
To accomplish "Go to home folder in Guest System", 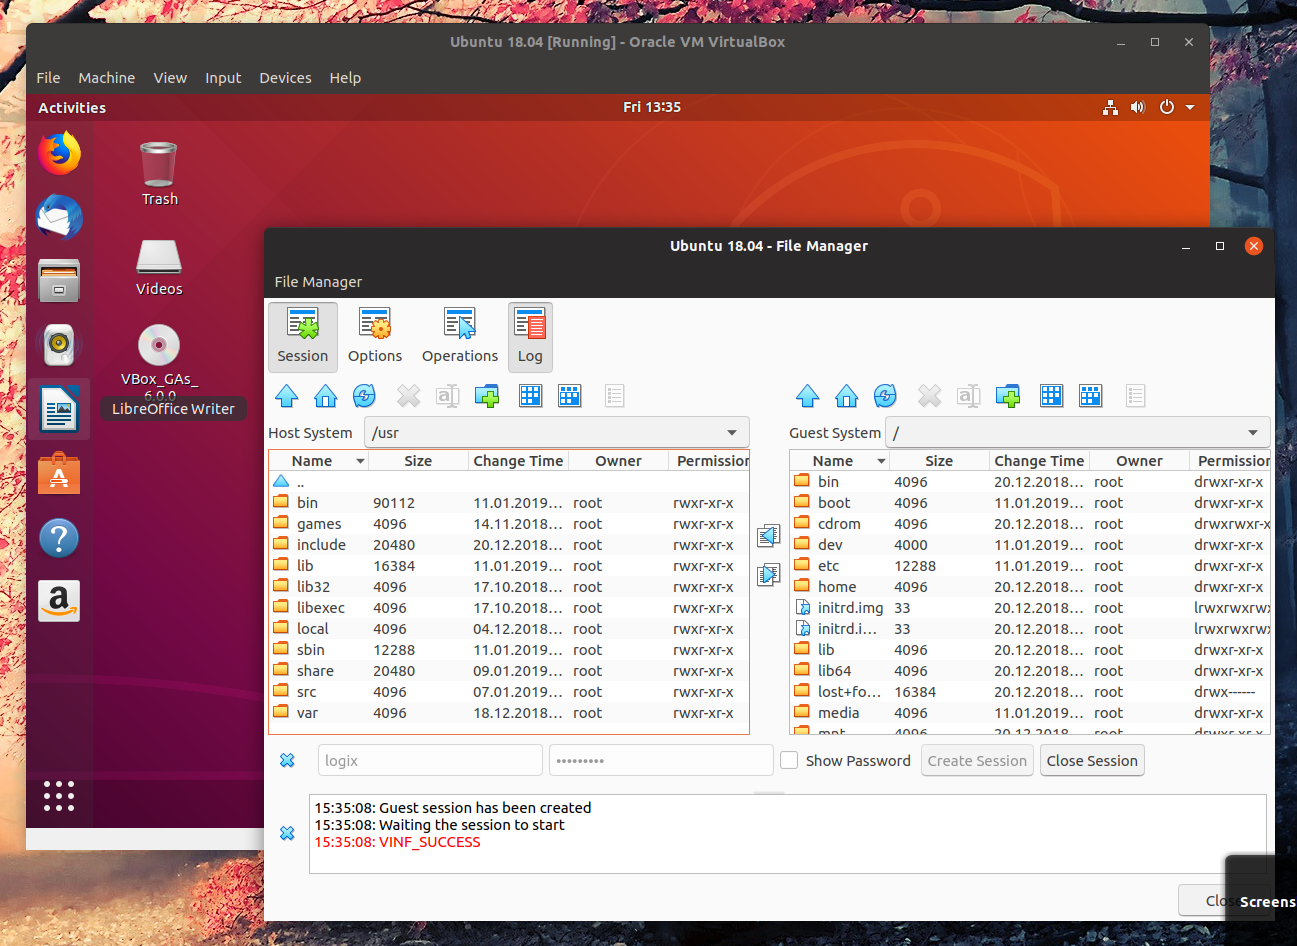I will click(x=847, y=396).
